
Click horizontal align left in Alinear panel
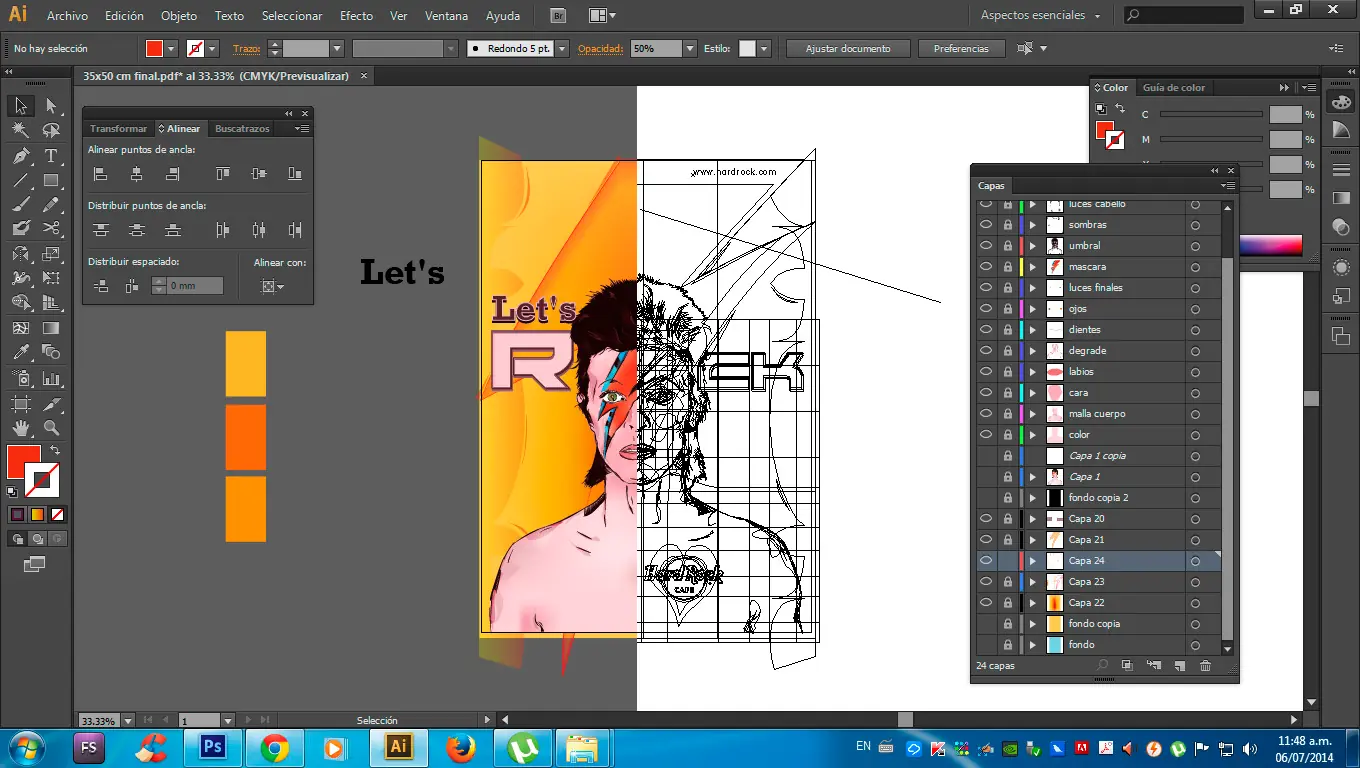tap(100, 174)
